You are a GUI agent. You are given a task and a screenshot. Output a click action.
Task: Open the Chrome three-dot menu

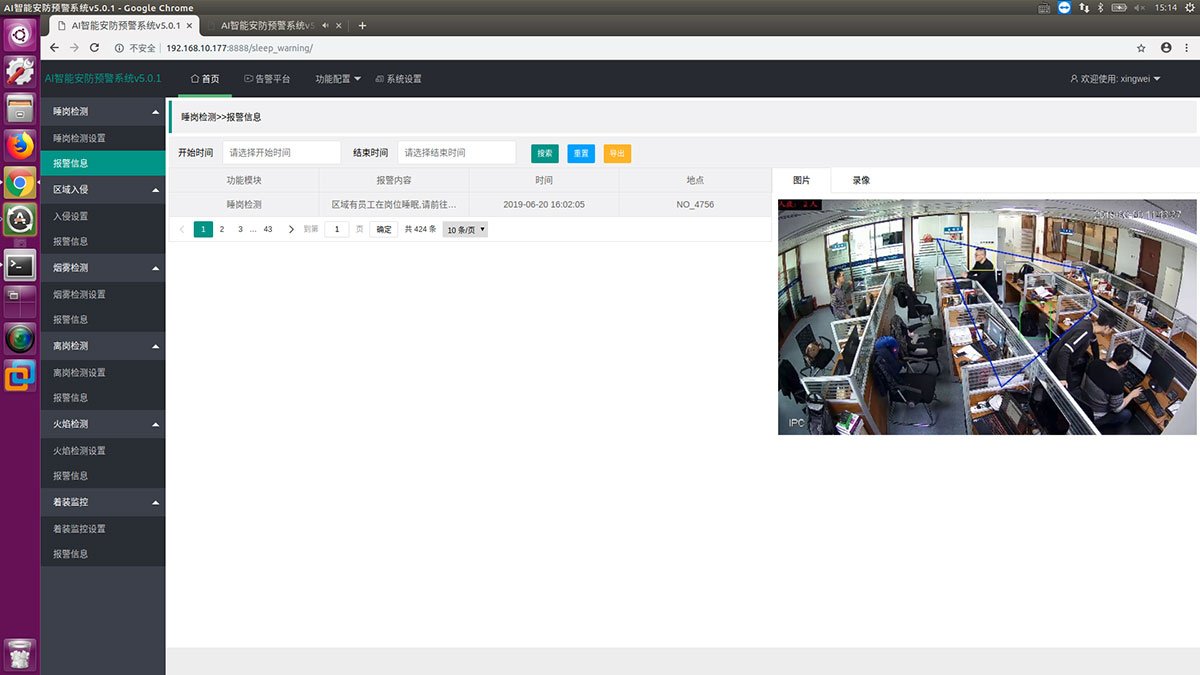(x=1187, y=48)
